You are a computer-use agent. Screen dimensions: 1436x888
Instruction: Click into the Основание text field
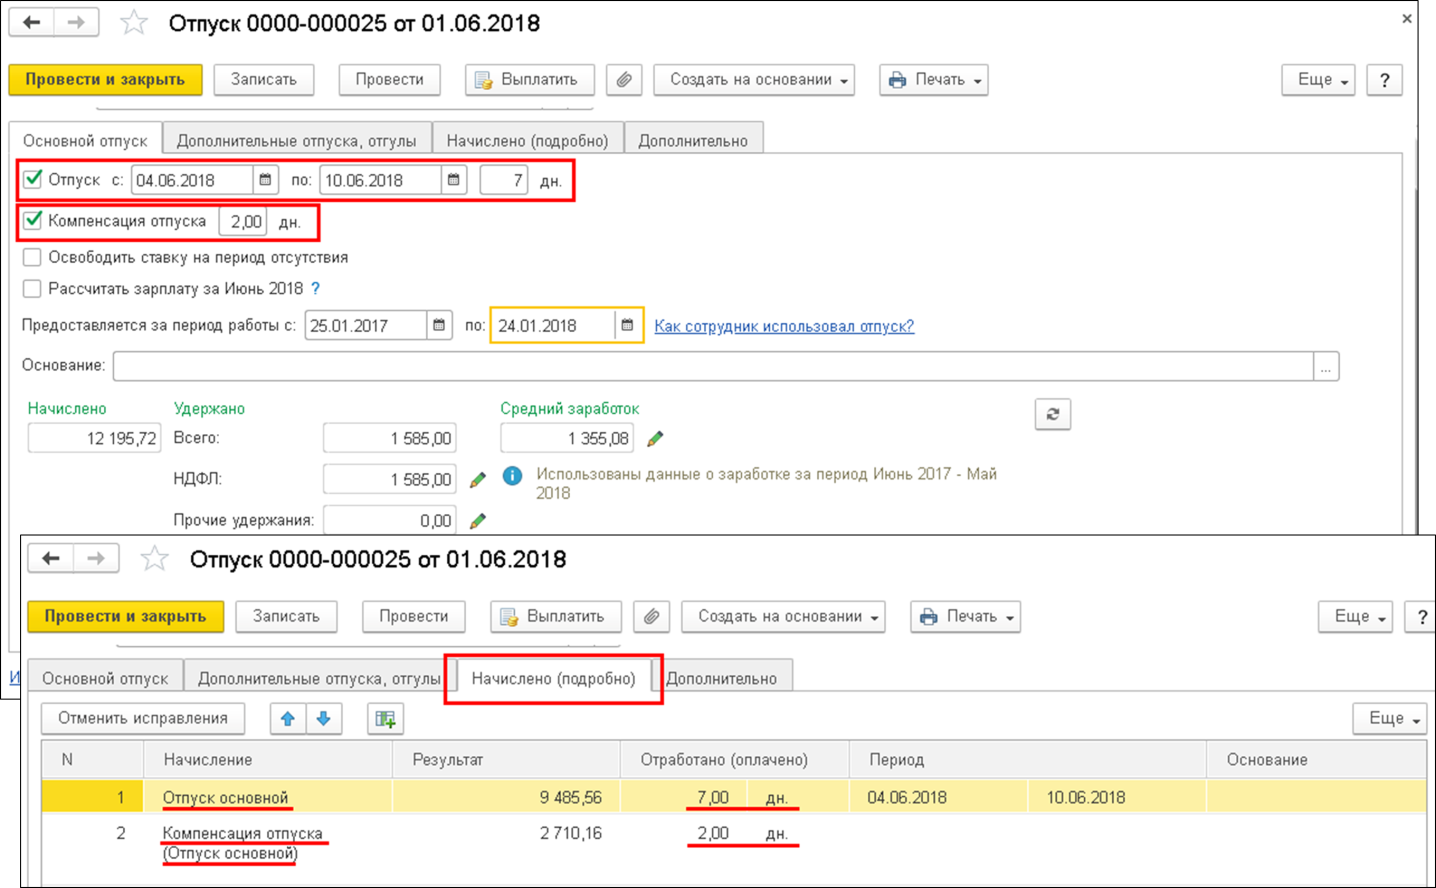pyautogui.click(x=712, y=366)
